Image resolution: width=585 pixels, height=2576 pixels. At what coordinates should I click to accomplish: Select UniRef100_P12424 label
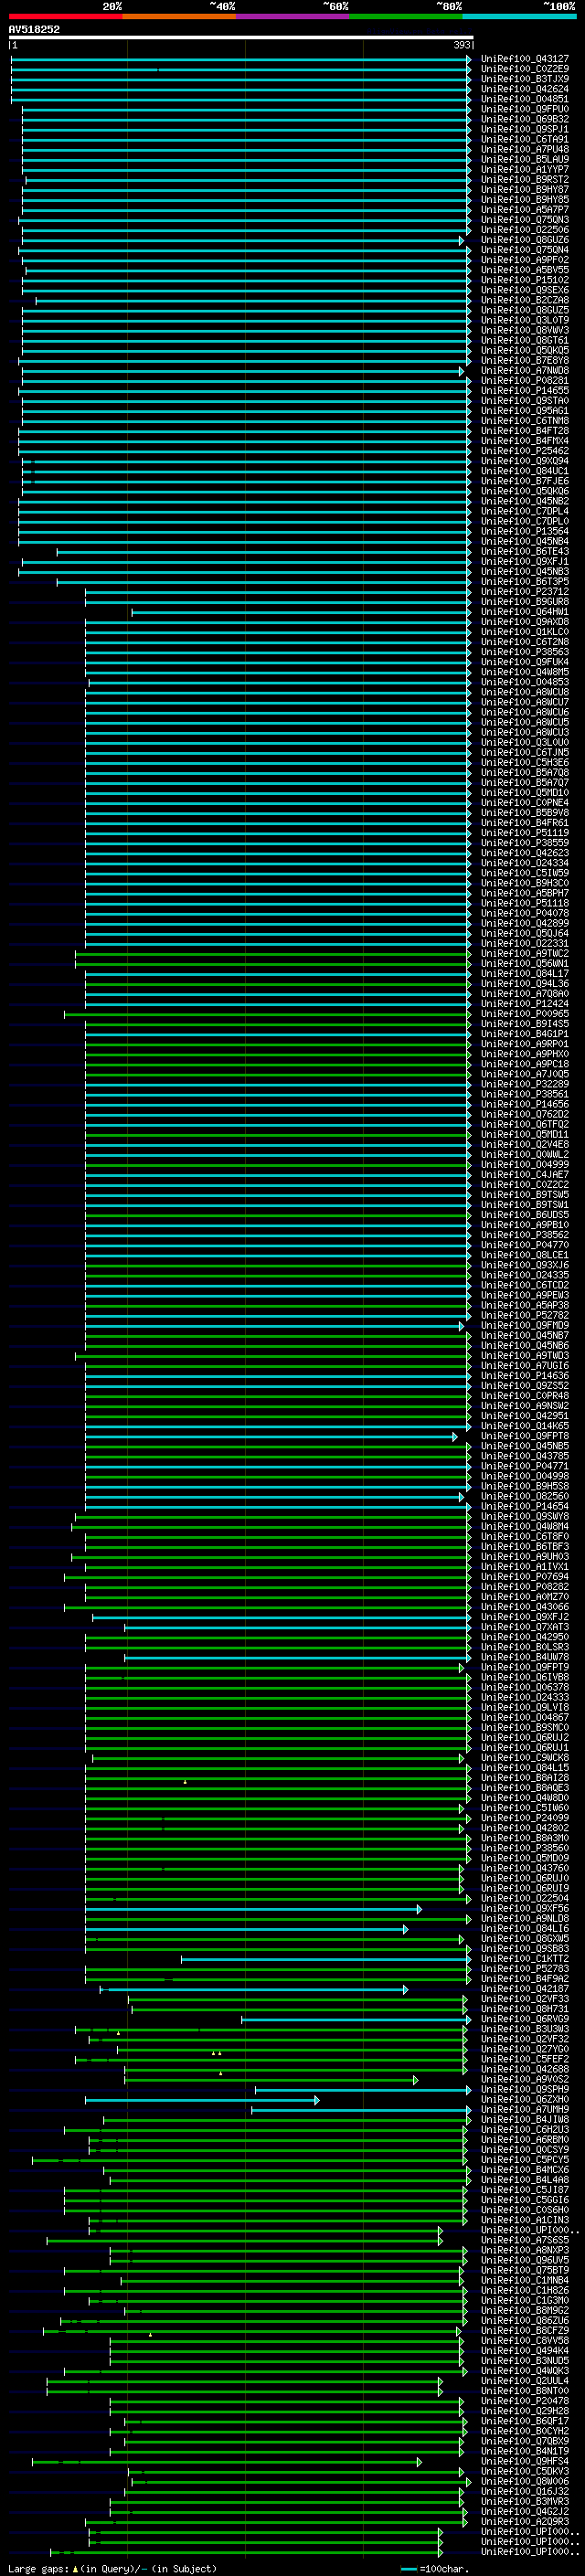click(525, 1003)
